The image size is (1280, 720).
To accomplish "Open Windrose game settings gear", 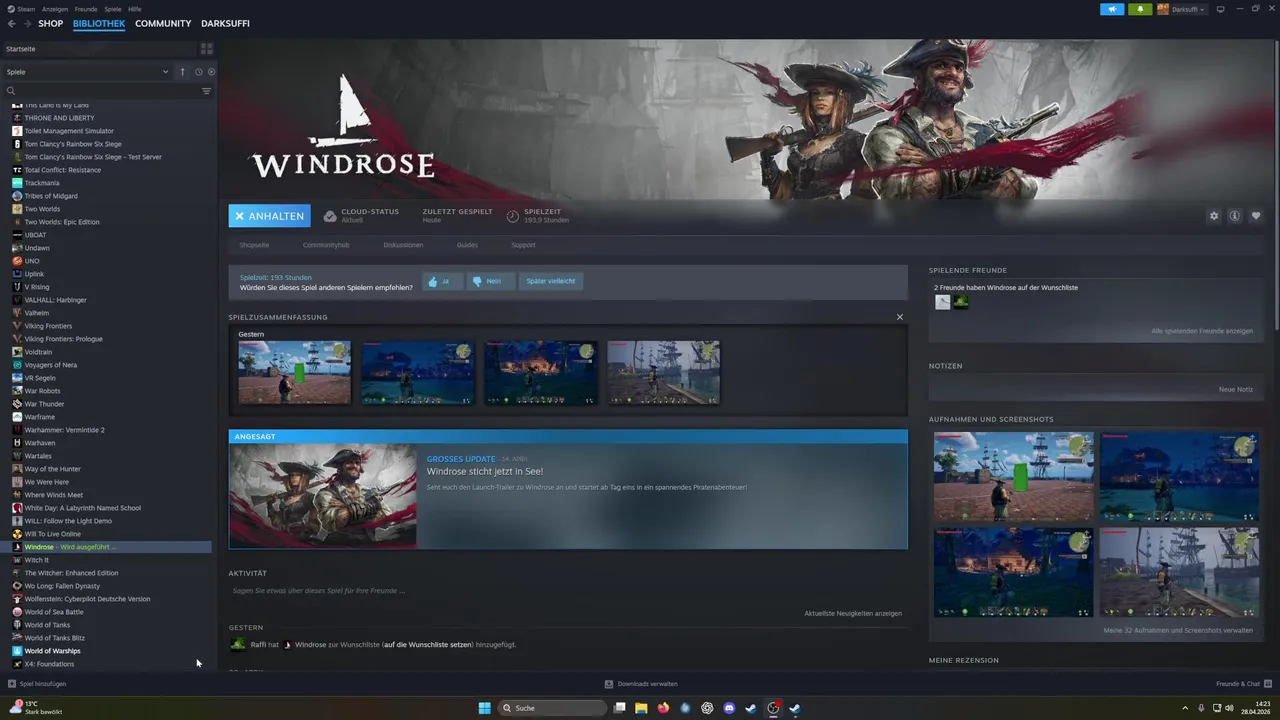I will coord(1214,216).
